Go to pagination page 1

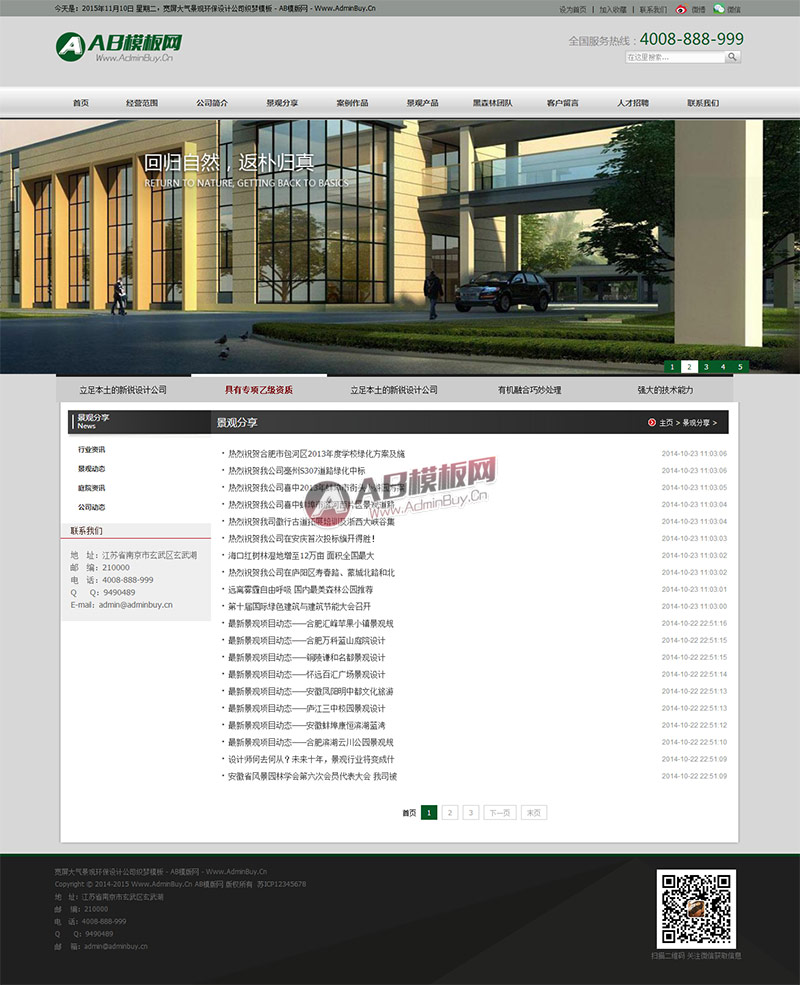point(429,813)
